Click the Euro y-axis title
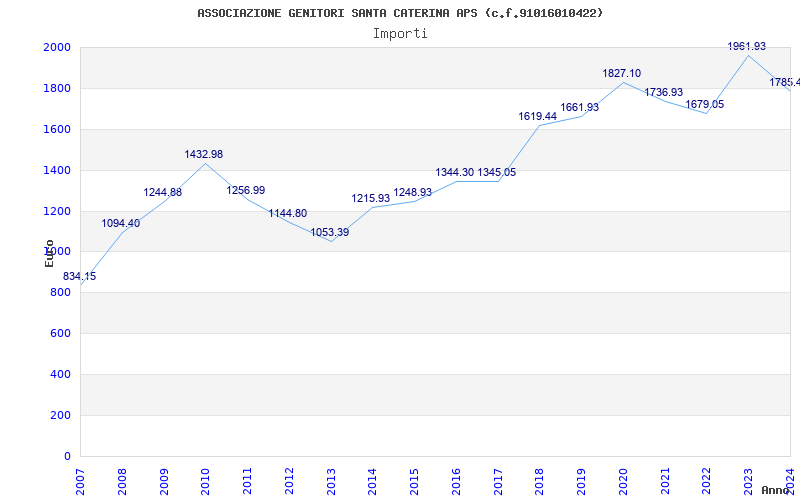This screenshot has width=800, height=500. pyautogui.click(x=49, y=253)
